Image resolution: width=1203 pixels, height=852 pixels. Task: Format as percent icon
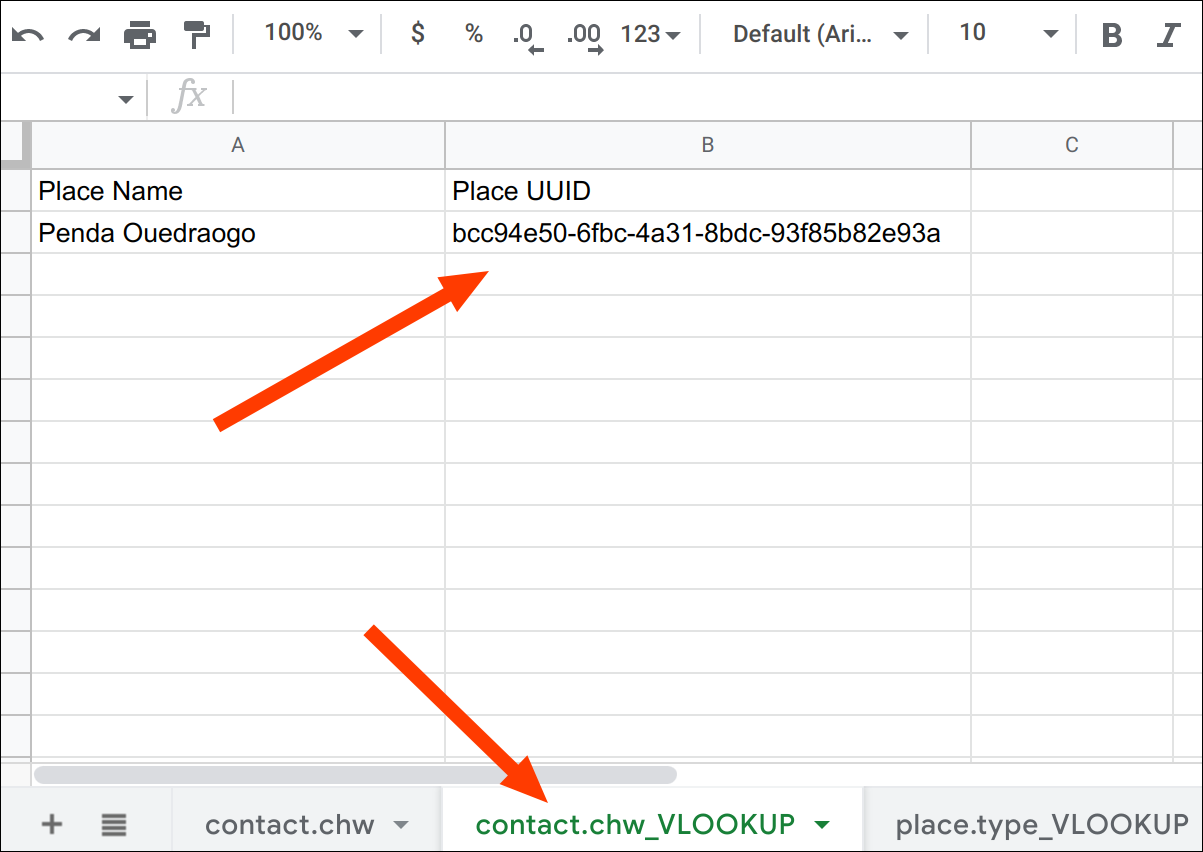(x=474, y=34)
